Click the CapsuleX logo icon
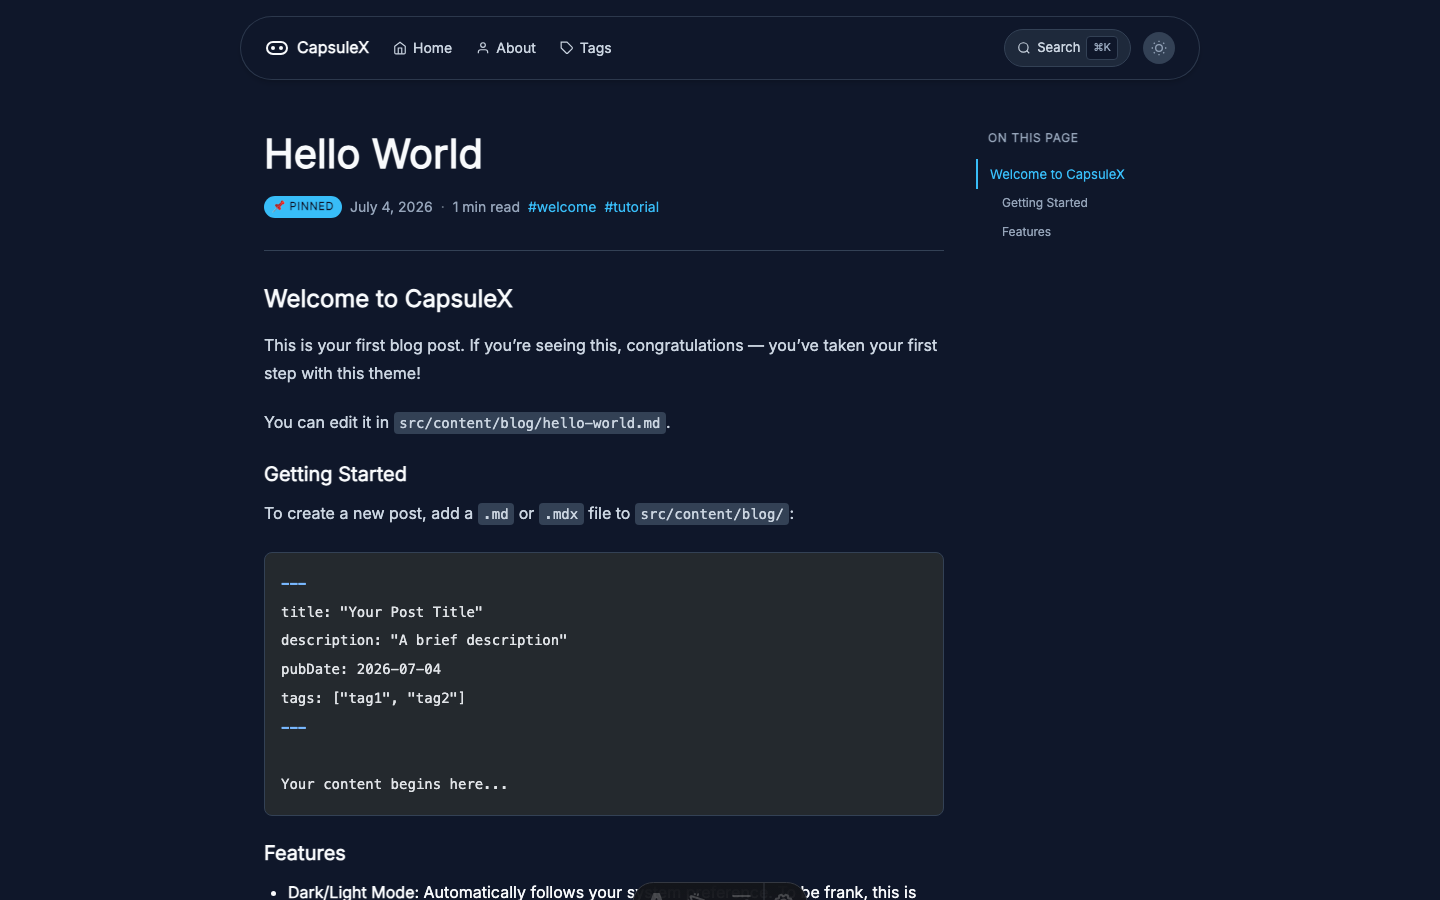1440x900 pixels. tap(277, 48)
